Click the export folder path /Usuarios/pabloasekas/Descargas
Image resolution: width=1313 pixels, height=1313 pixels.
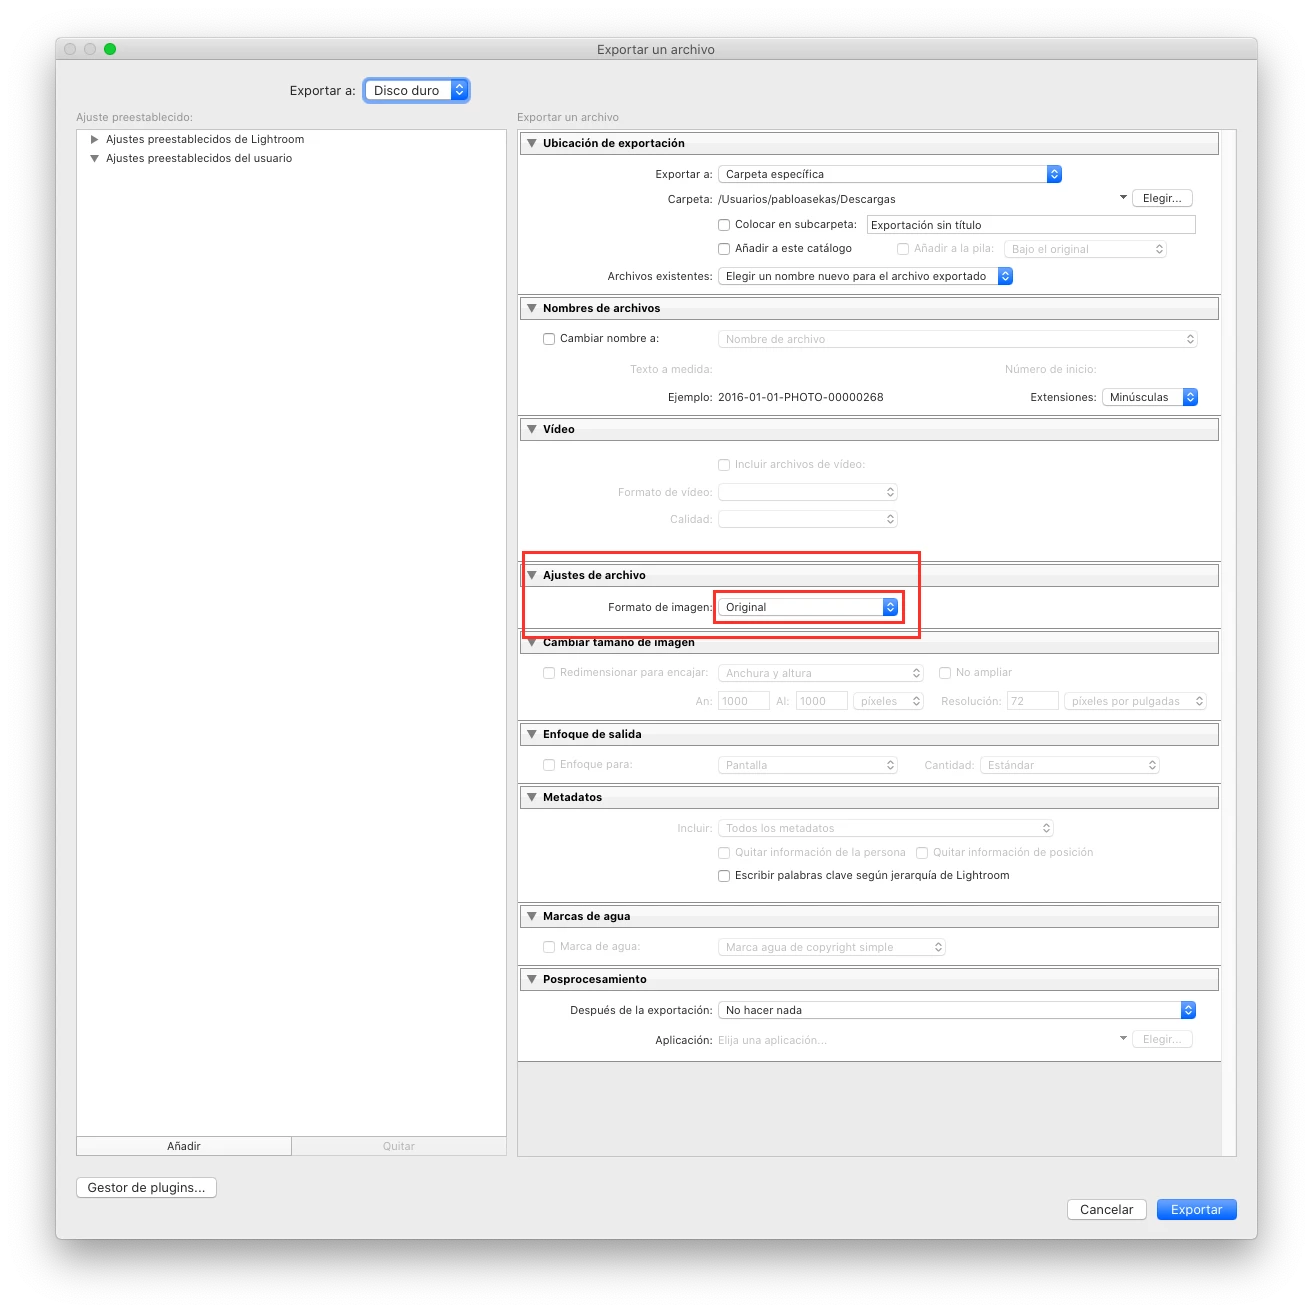[807, 199]
